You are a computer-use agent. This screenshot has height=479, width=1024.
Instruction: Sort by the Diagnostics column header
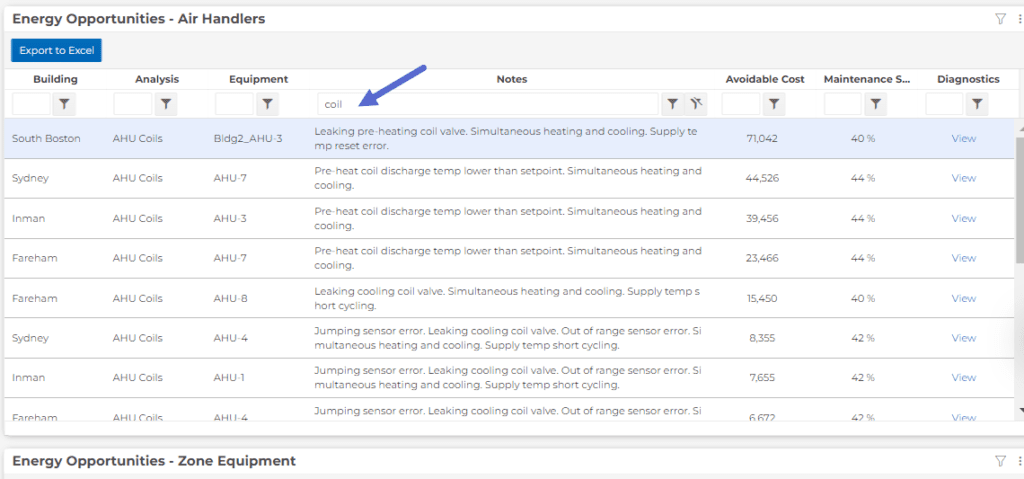(968, 79)
